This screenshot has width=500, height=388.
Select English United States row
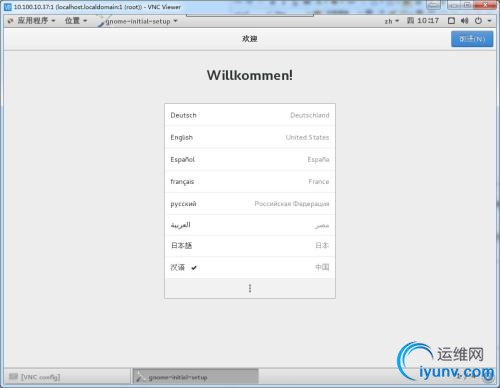coord(250,137)
